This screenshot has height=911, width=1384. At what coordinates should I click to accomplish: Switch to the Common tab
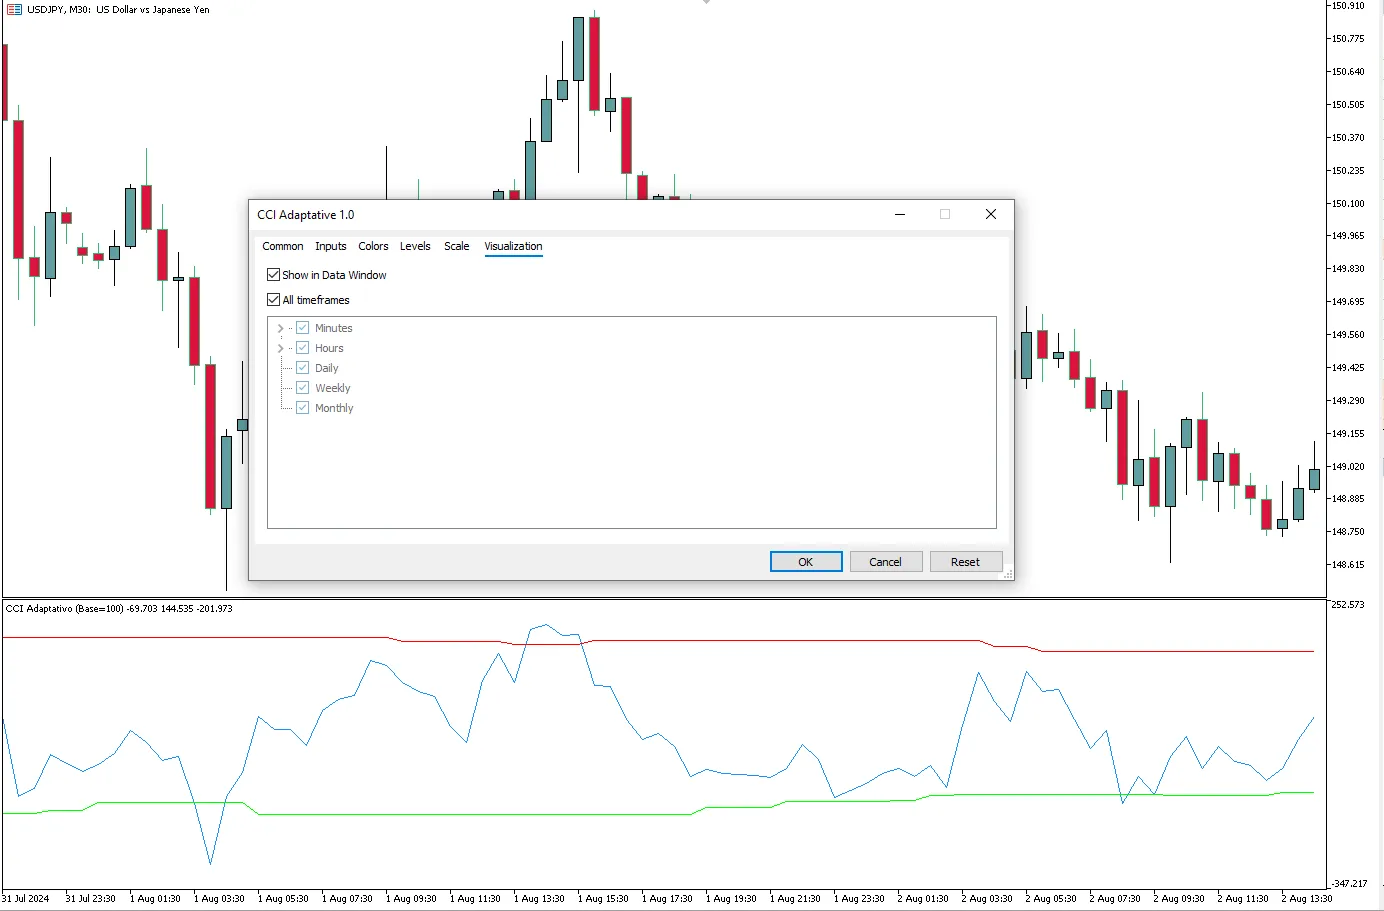pyautogui.click(x=283, y=246)
